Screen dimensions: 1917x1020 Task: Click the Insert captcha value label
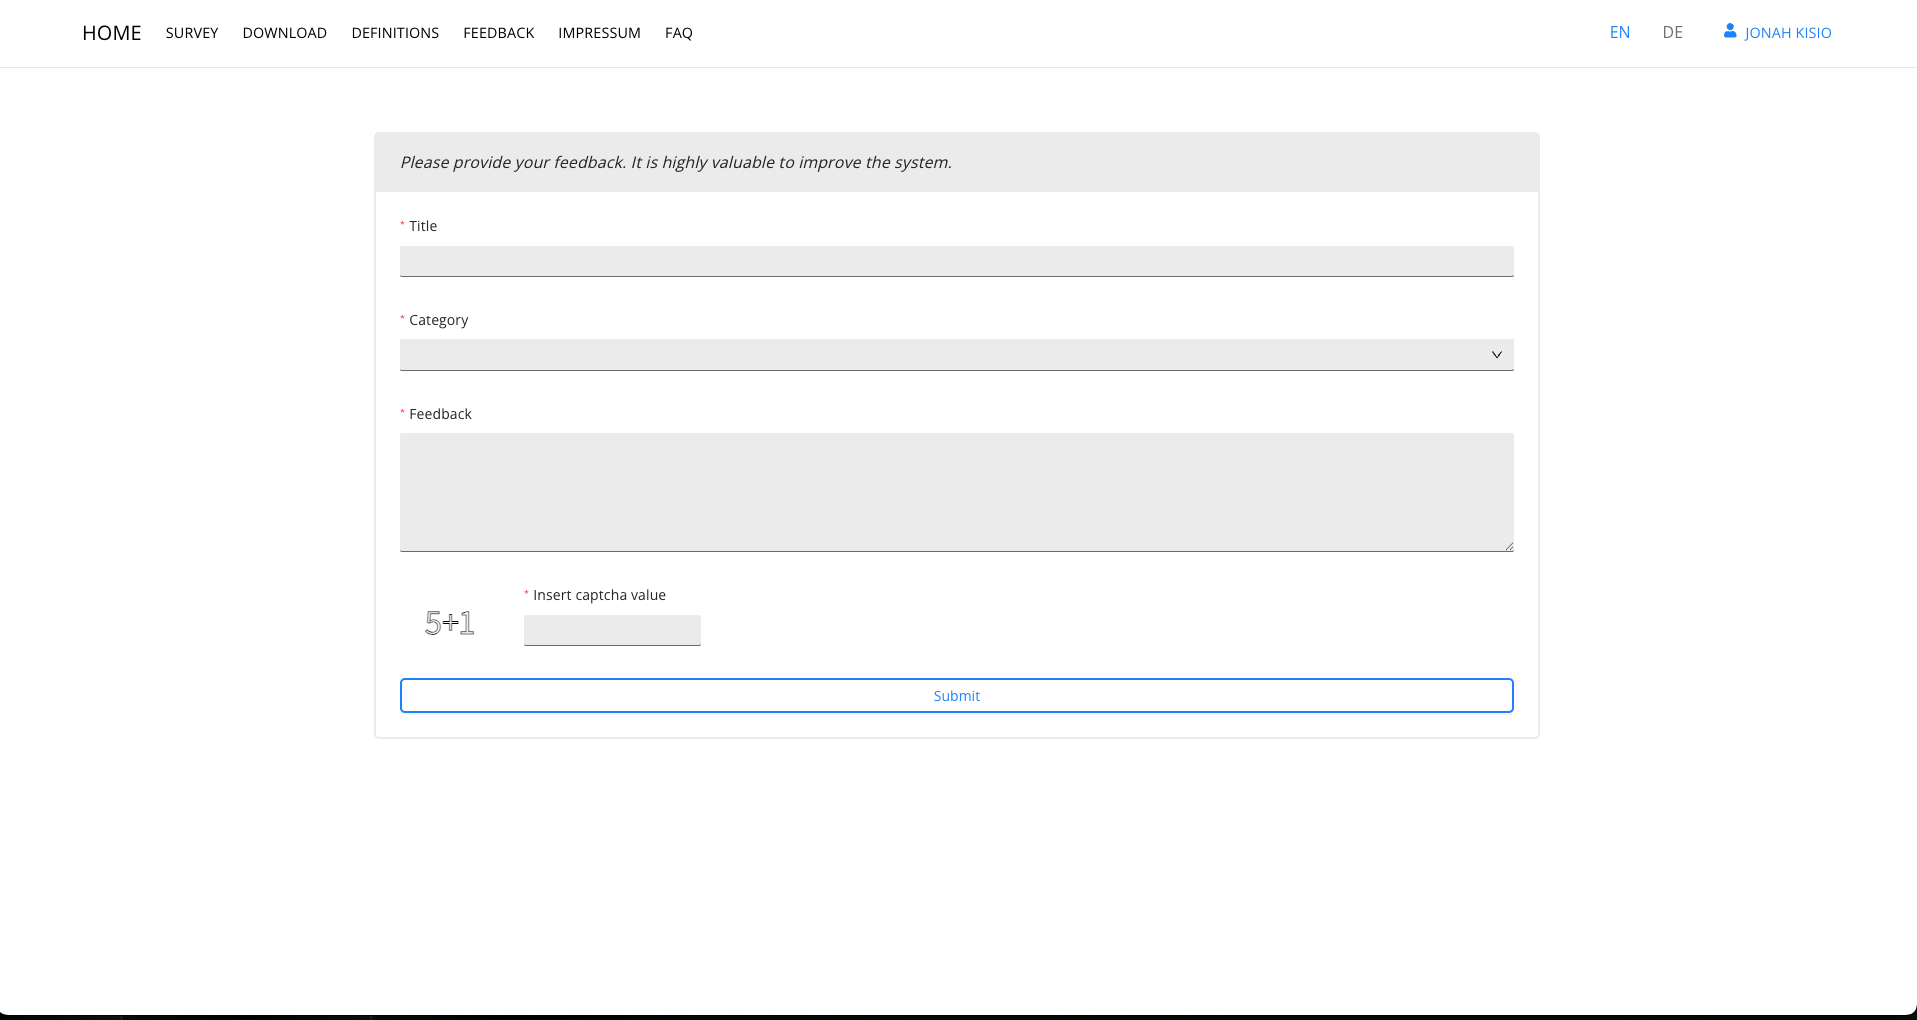click(x=599, y=595)
